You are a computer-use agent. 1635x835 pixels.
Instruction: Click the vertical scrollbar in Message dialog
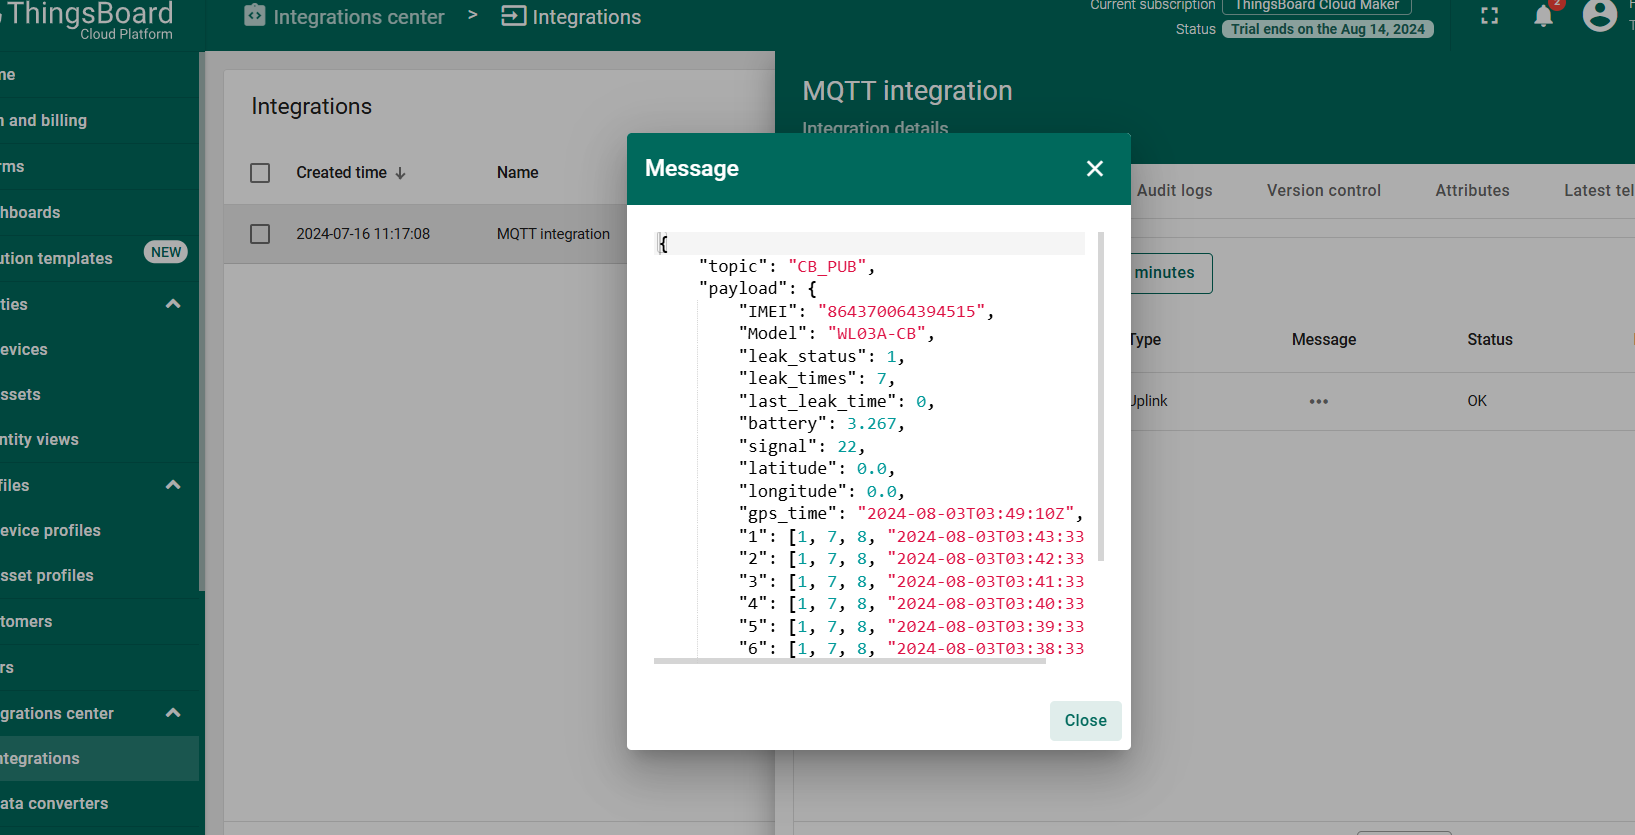1101,396
